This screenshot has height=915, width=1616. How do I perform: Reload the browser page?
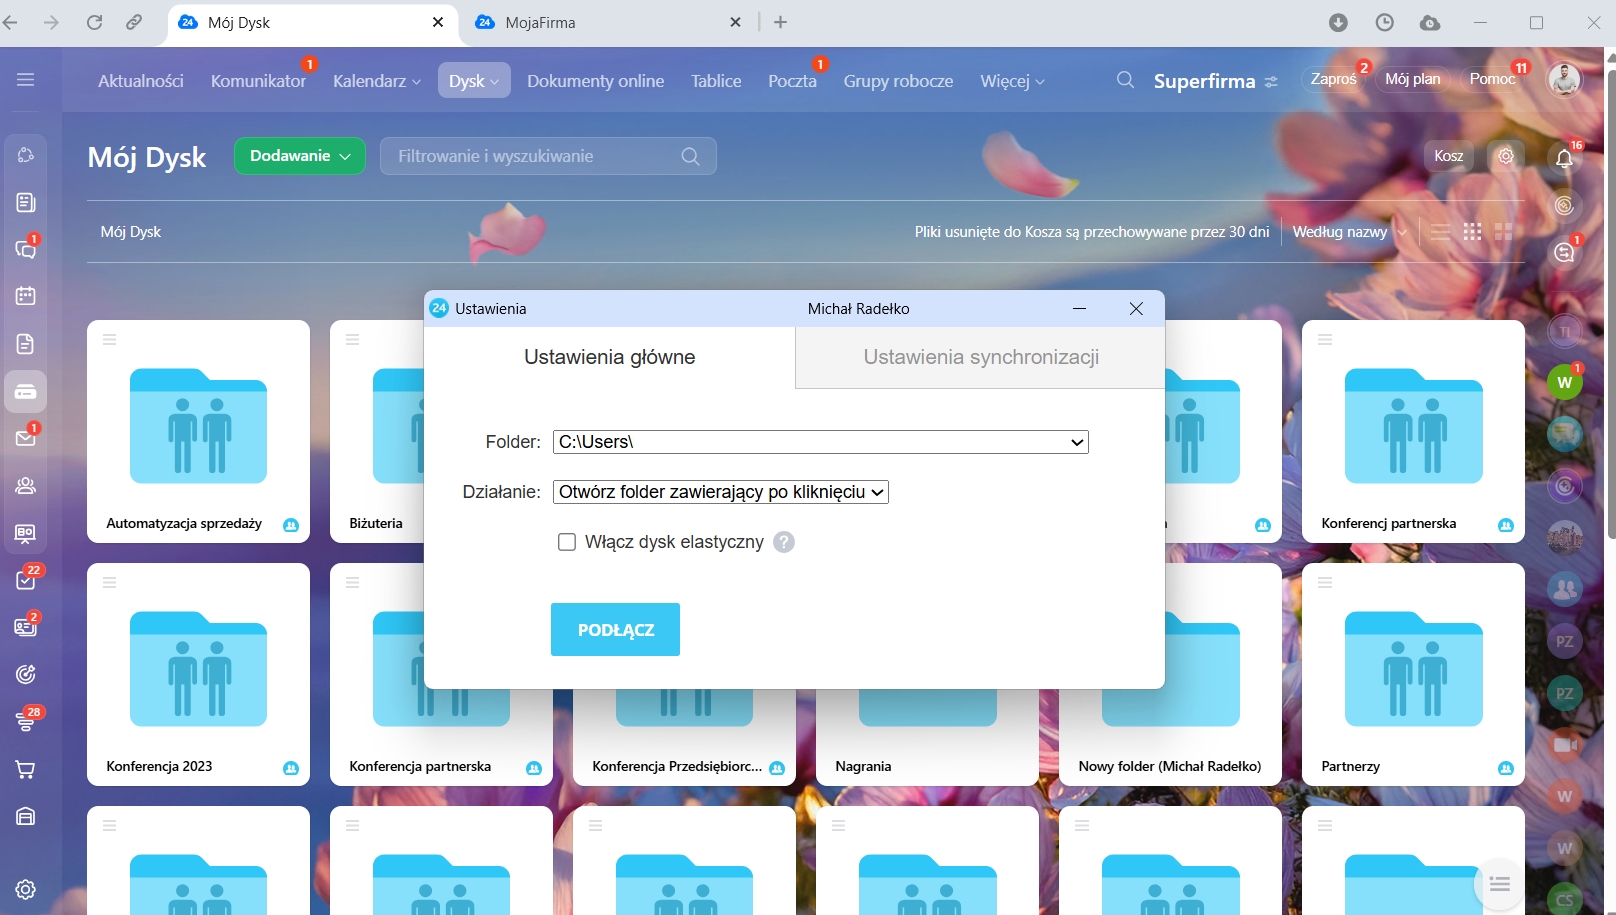(x=94, y=22)
